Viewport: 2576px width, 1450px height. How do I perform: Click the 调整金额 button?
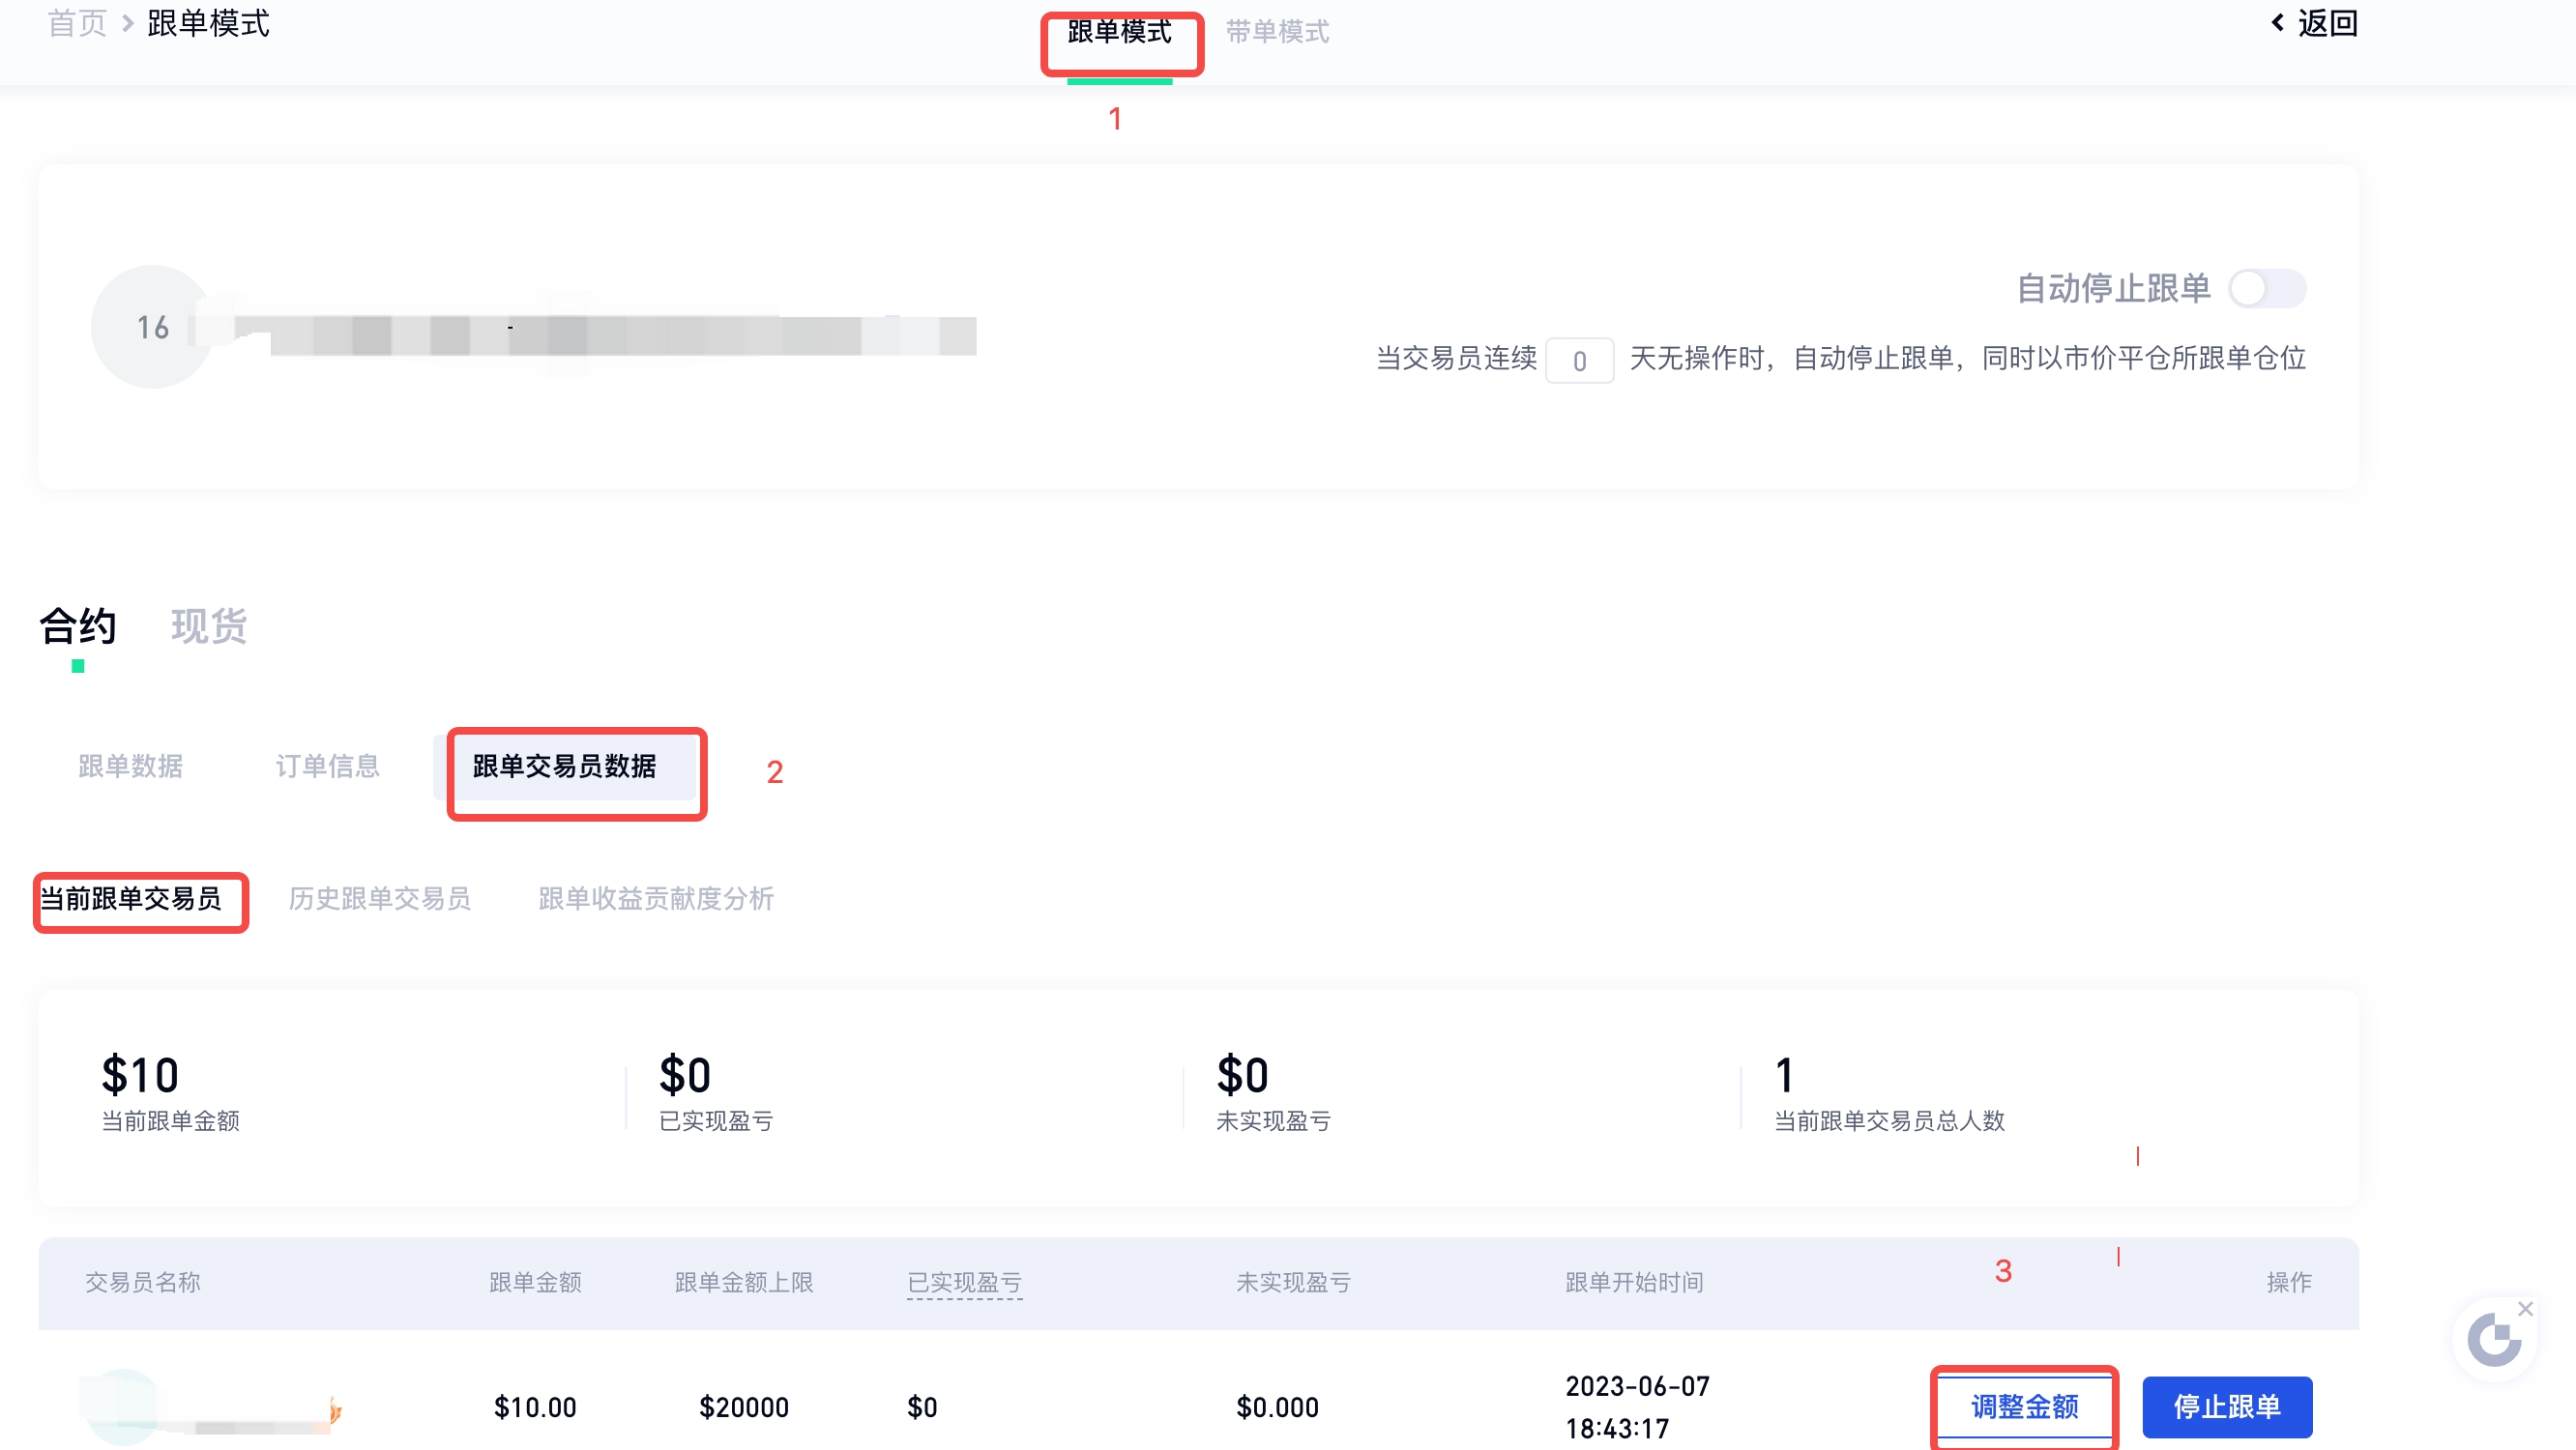click(x=2024, y=1406)
